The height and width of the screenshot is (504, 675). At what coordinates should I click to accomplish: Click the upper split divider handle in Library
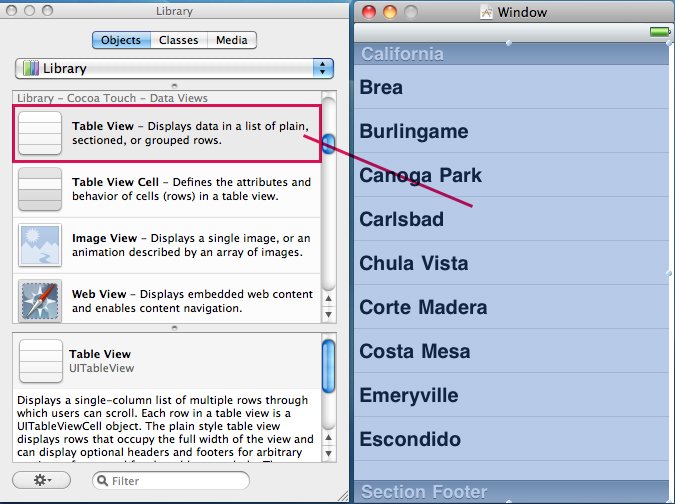[174, 85]
